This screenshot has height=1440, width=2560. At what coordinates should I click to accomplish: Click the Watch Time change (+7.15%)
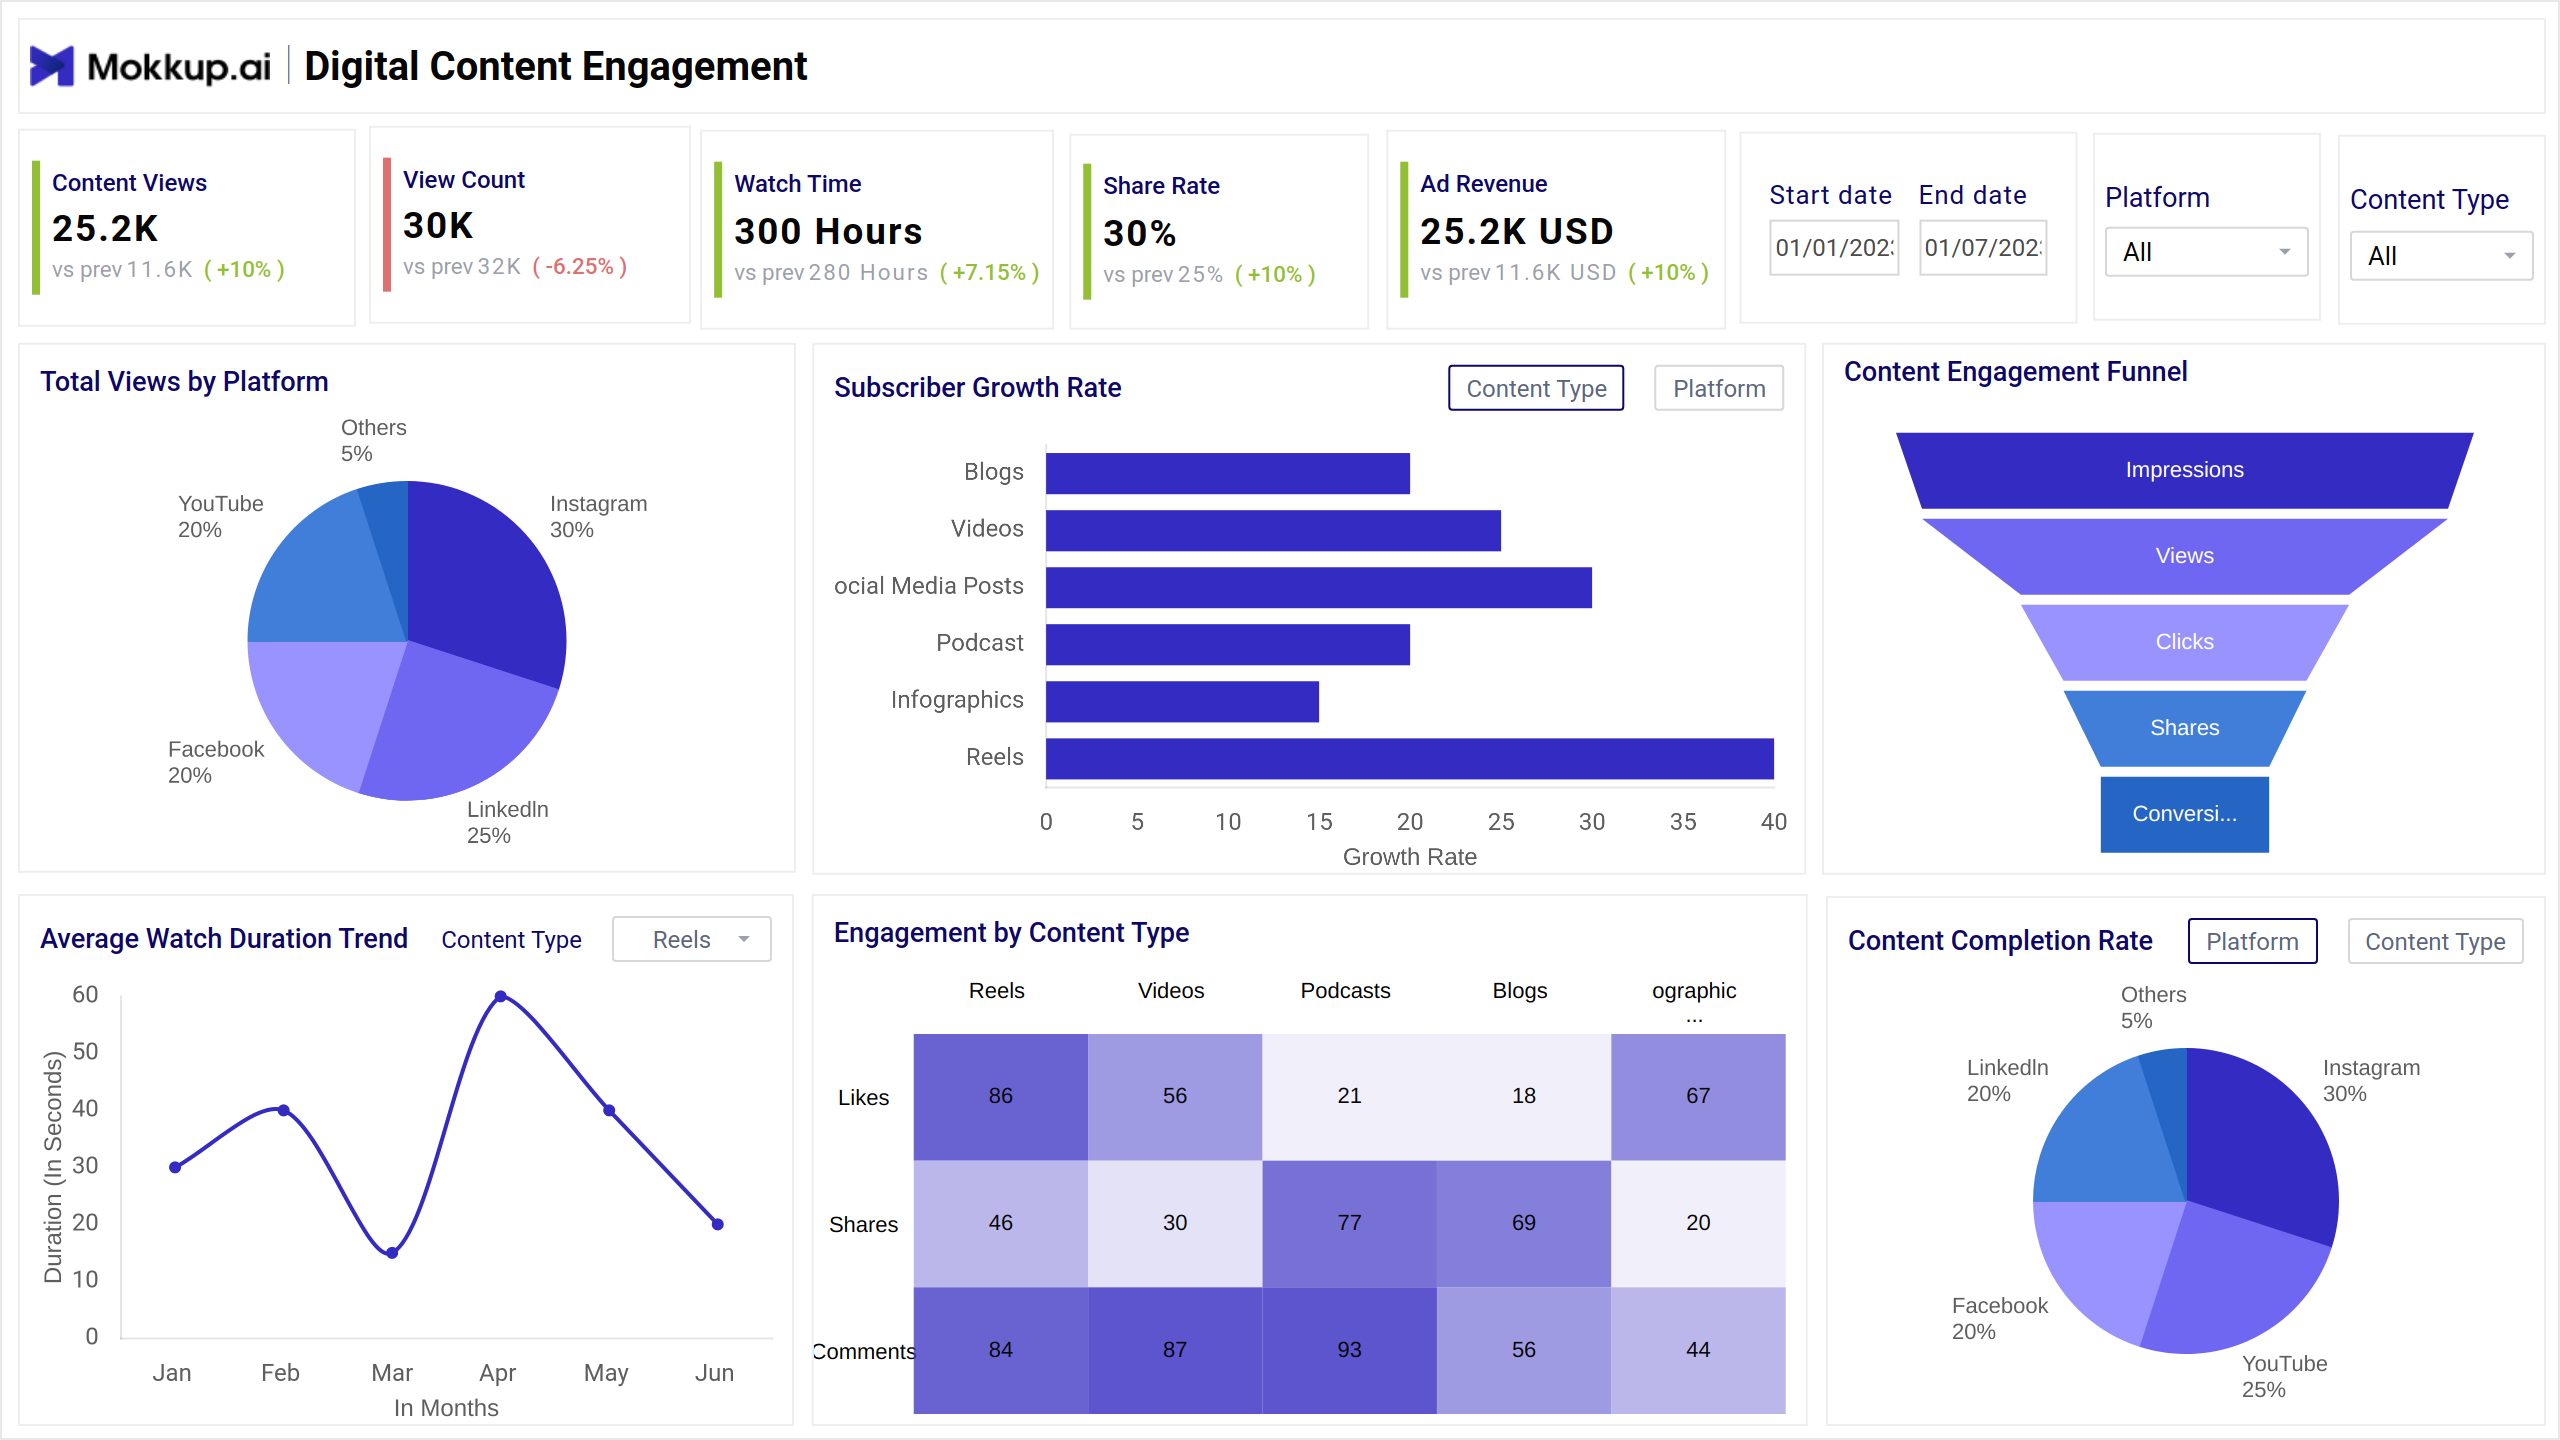click(x=990, y=273)
